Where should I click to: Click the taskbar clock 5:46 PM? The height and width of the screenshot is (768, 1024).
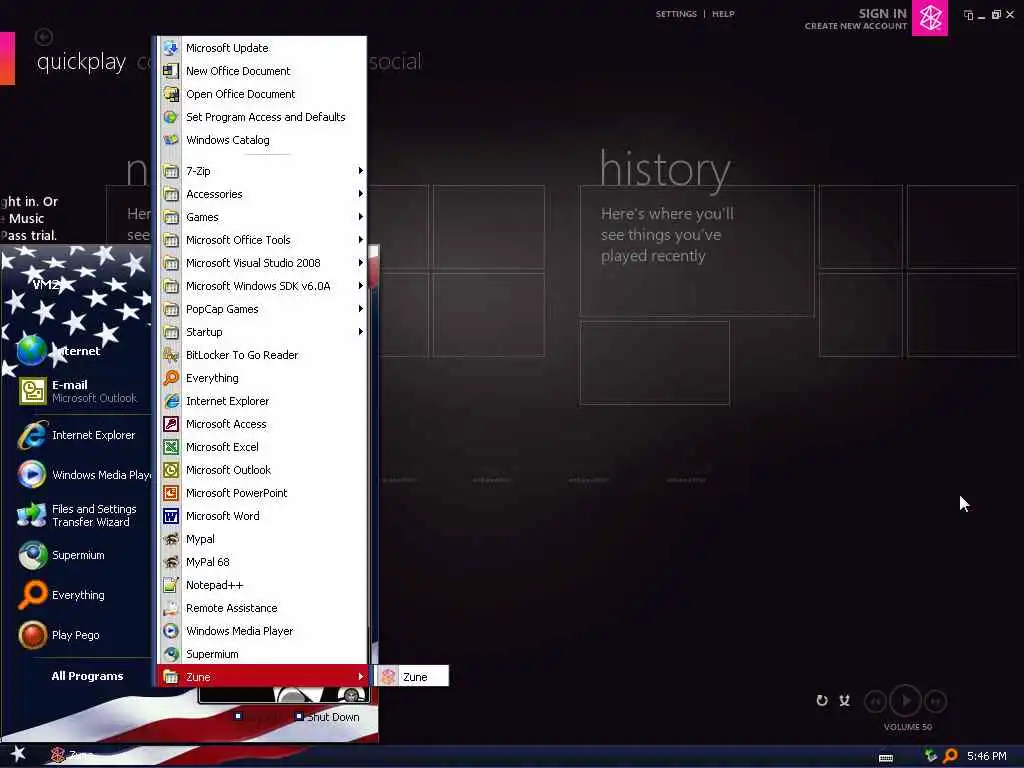click(986, 756)
